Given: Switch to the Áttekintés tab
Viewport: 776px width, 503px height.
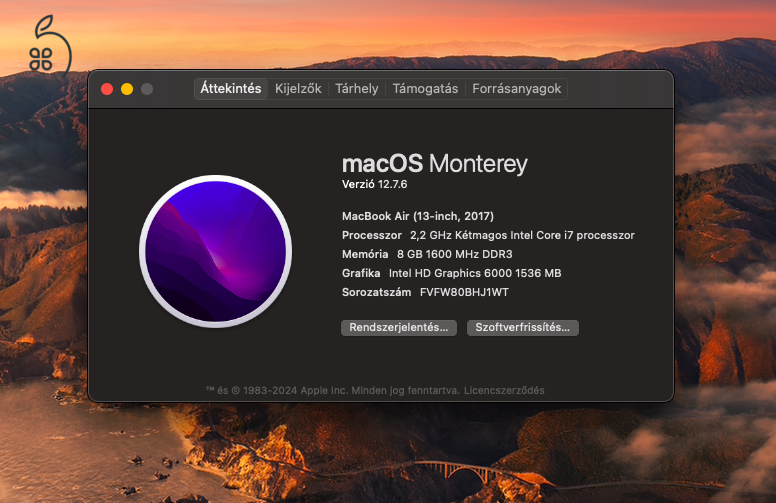Looking at the screenshot, I should [x=231, y=89].
